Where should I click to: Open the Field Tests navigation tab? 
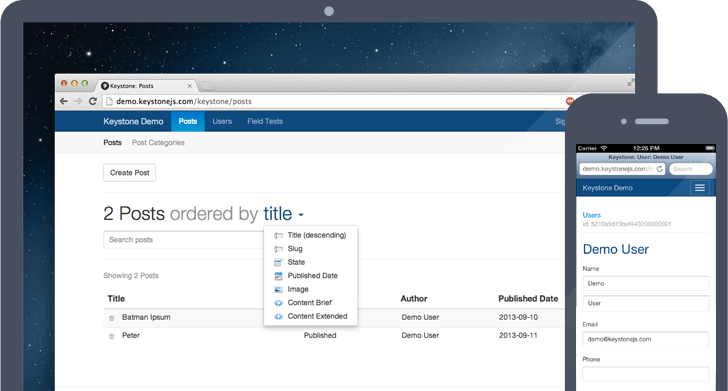(265, 121)
